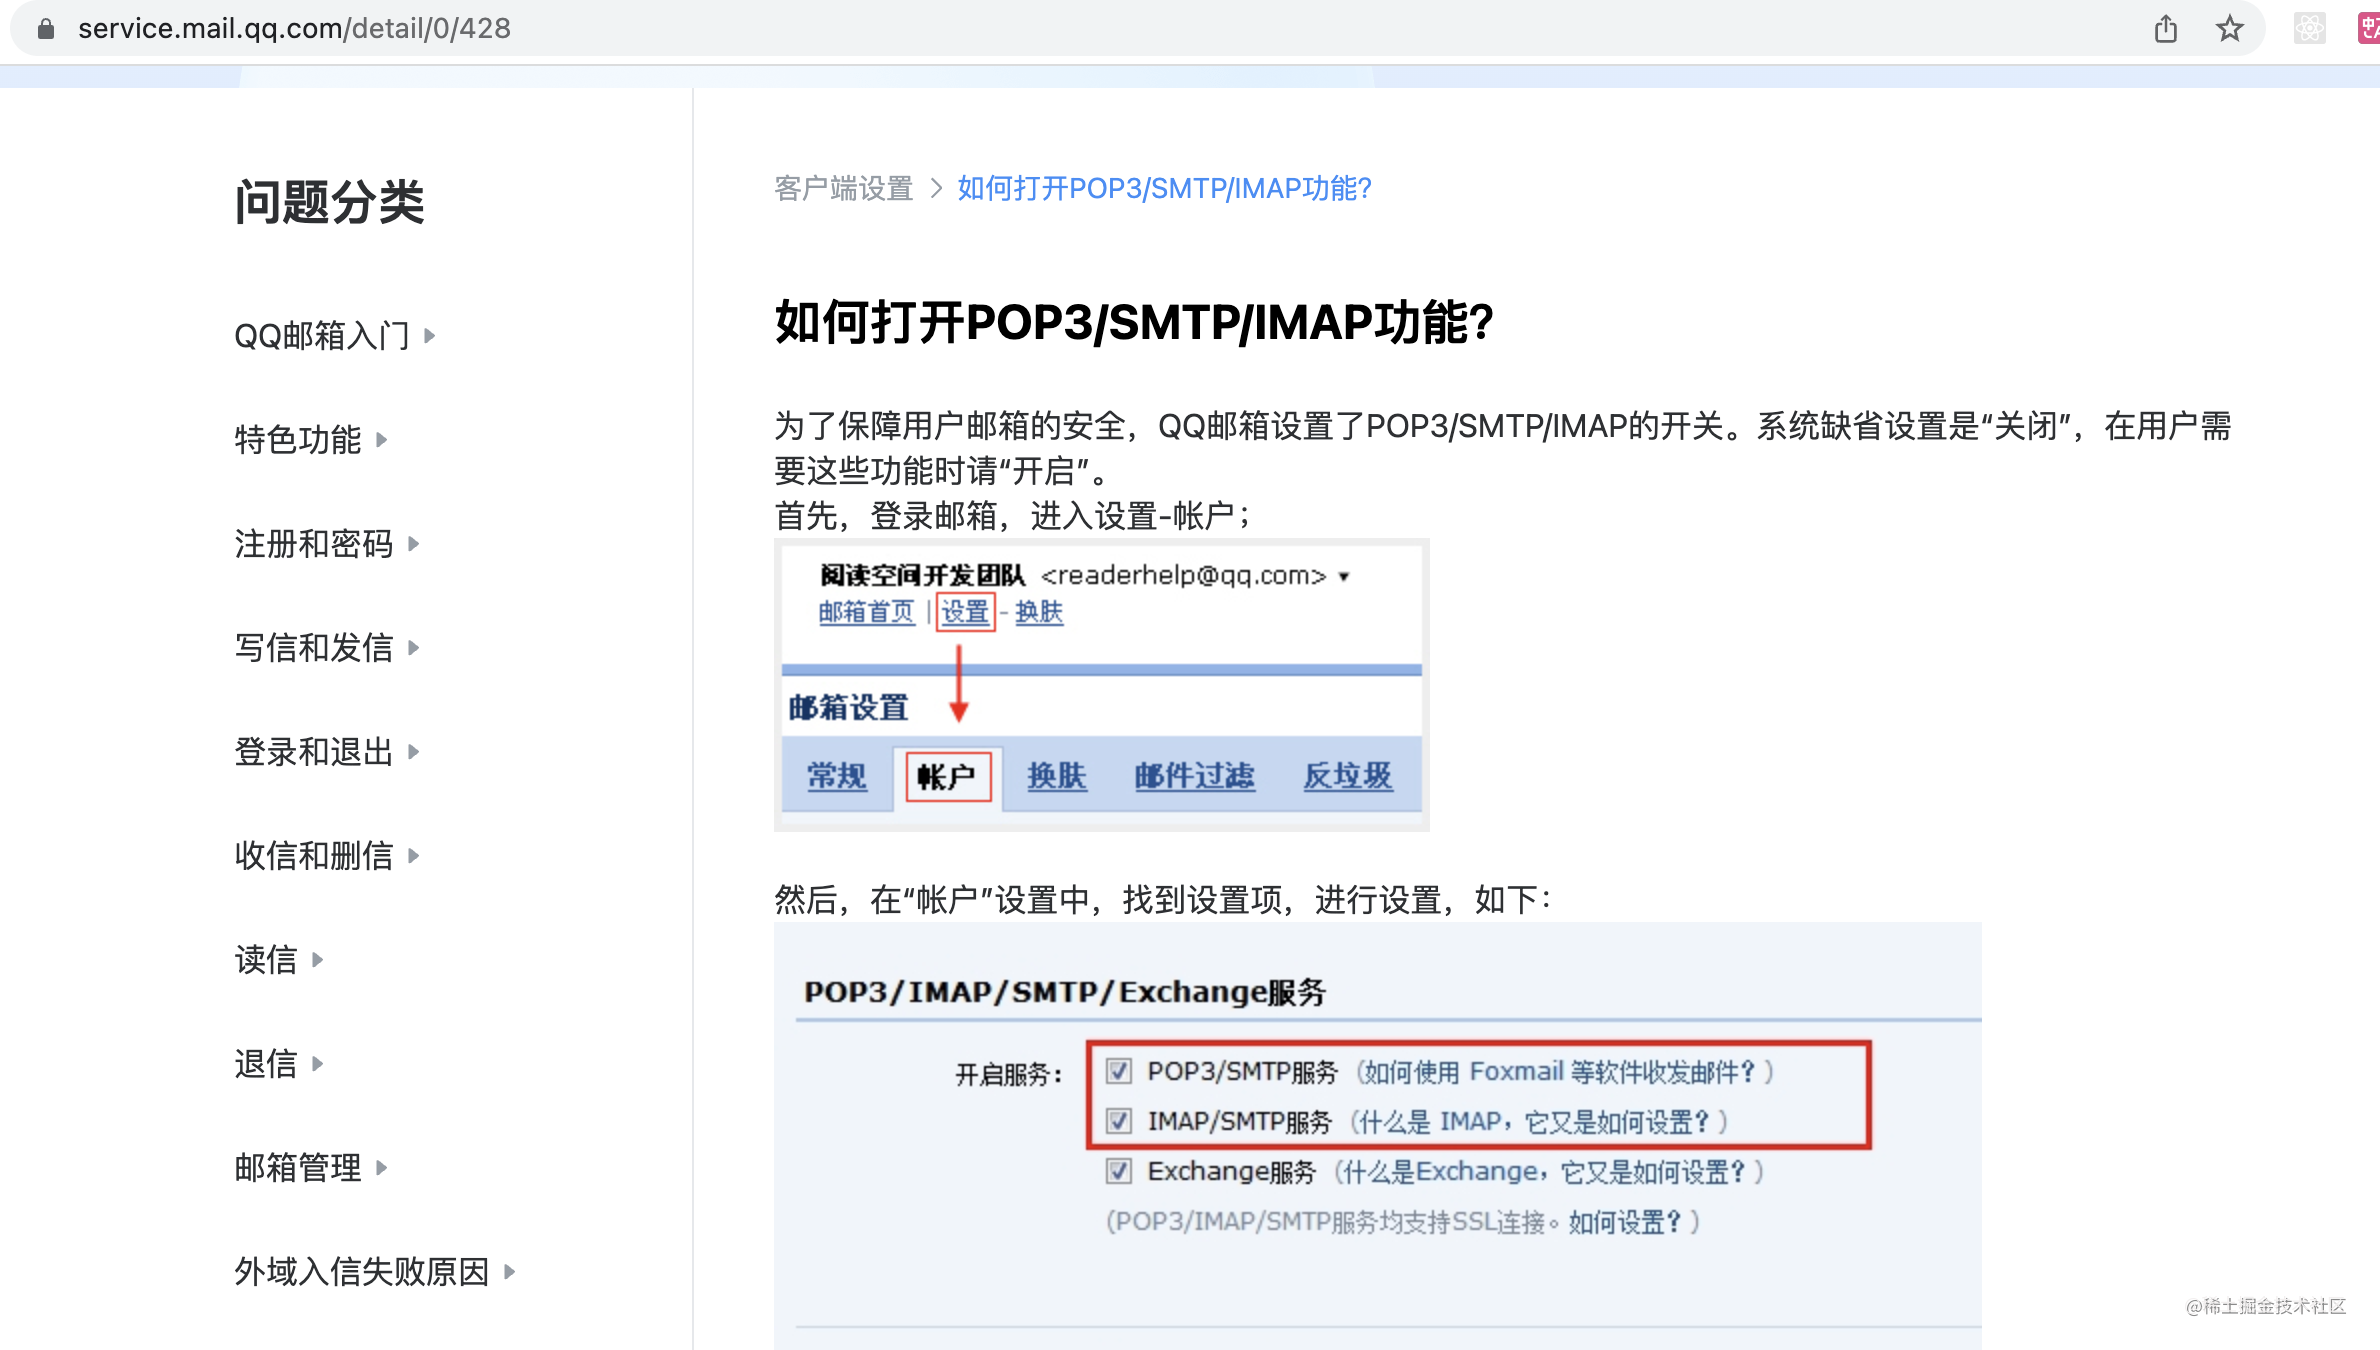Toggle the Exchange服务 checkbox
Viewport: 2380px width, 1350px height.
tap(1119, 1171)
